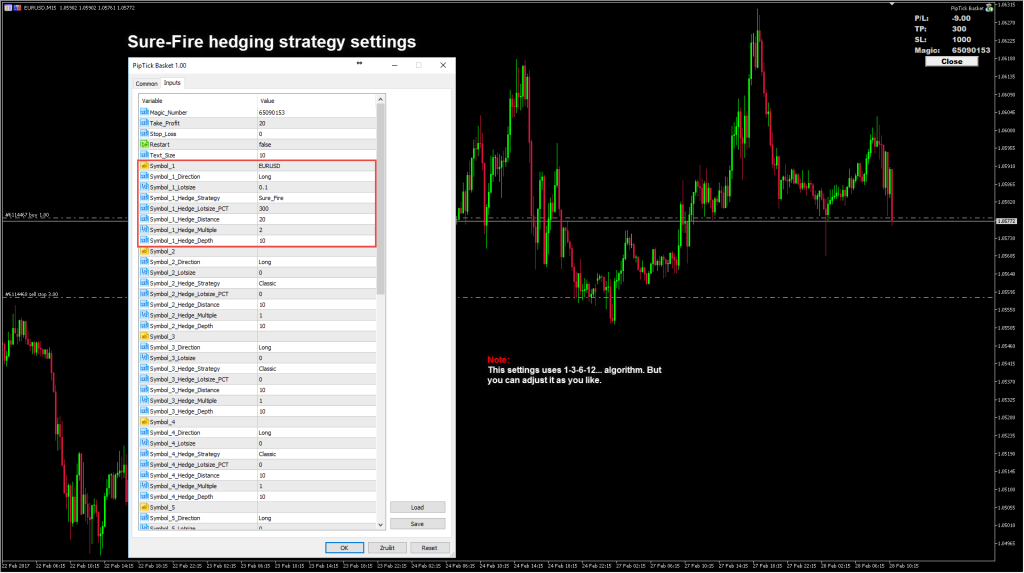The image size is (1024, 573).
Task: Click the icon beside Symbol_2_Hedge_Strategy
Action: pyautogui.click(x=144, y=283)
